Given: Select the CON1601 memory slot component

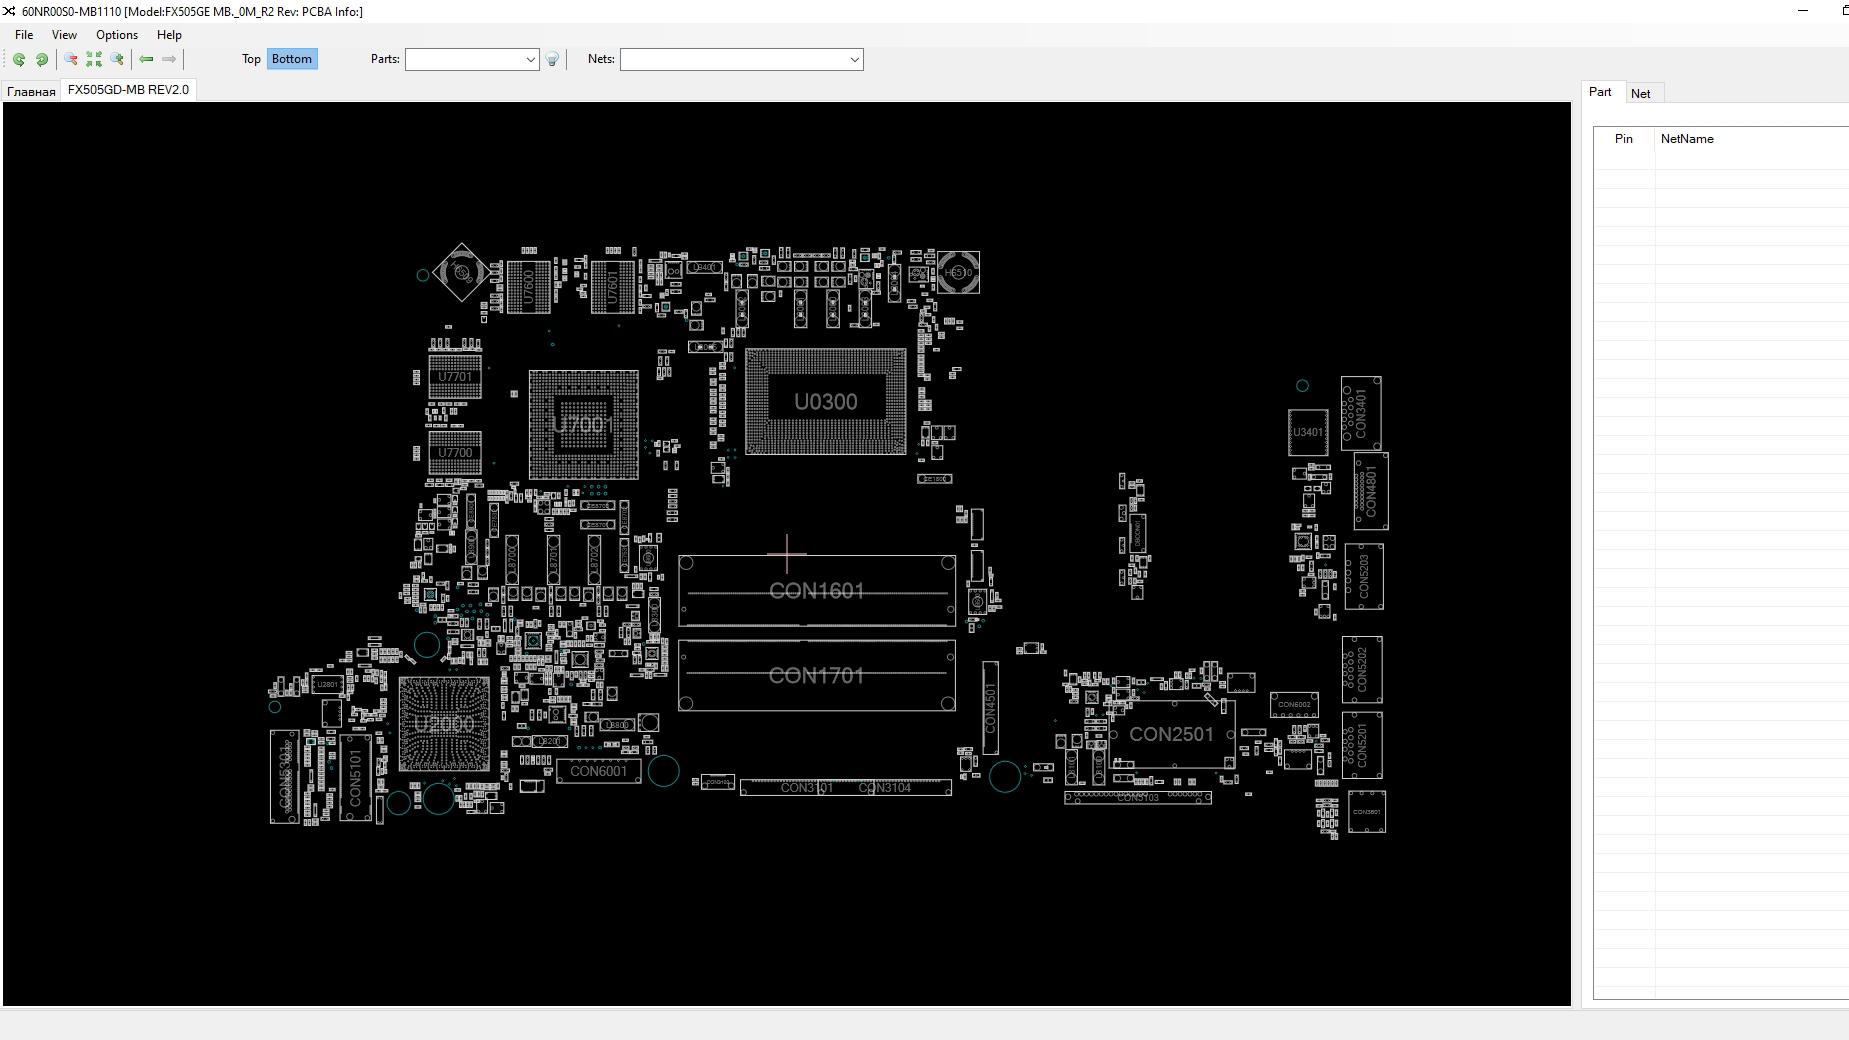Looking at the screenshot, I should click(x=817, y=591).
